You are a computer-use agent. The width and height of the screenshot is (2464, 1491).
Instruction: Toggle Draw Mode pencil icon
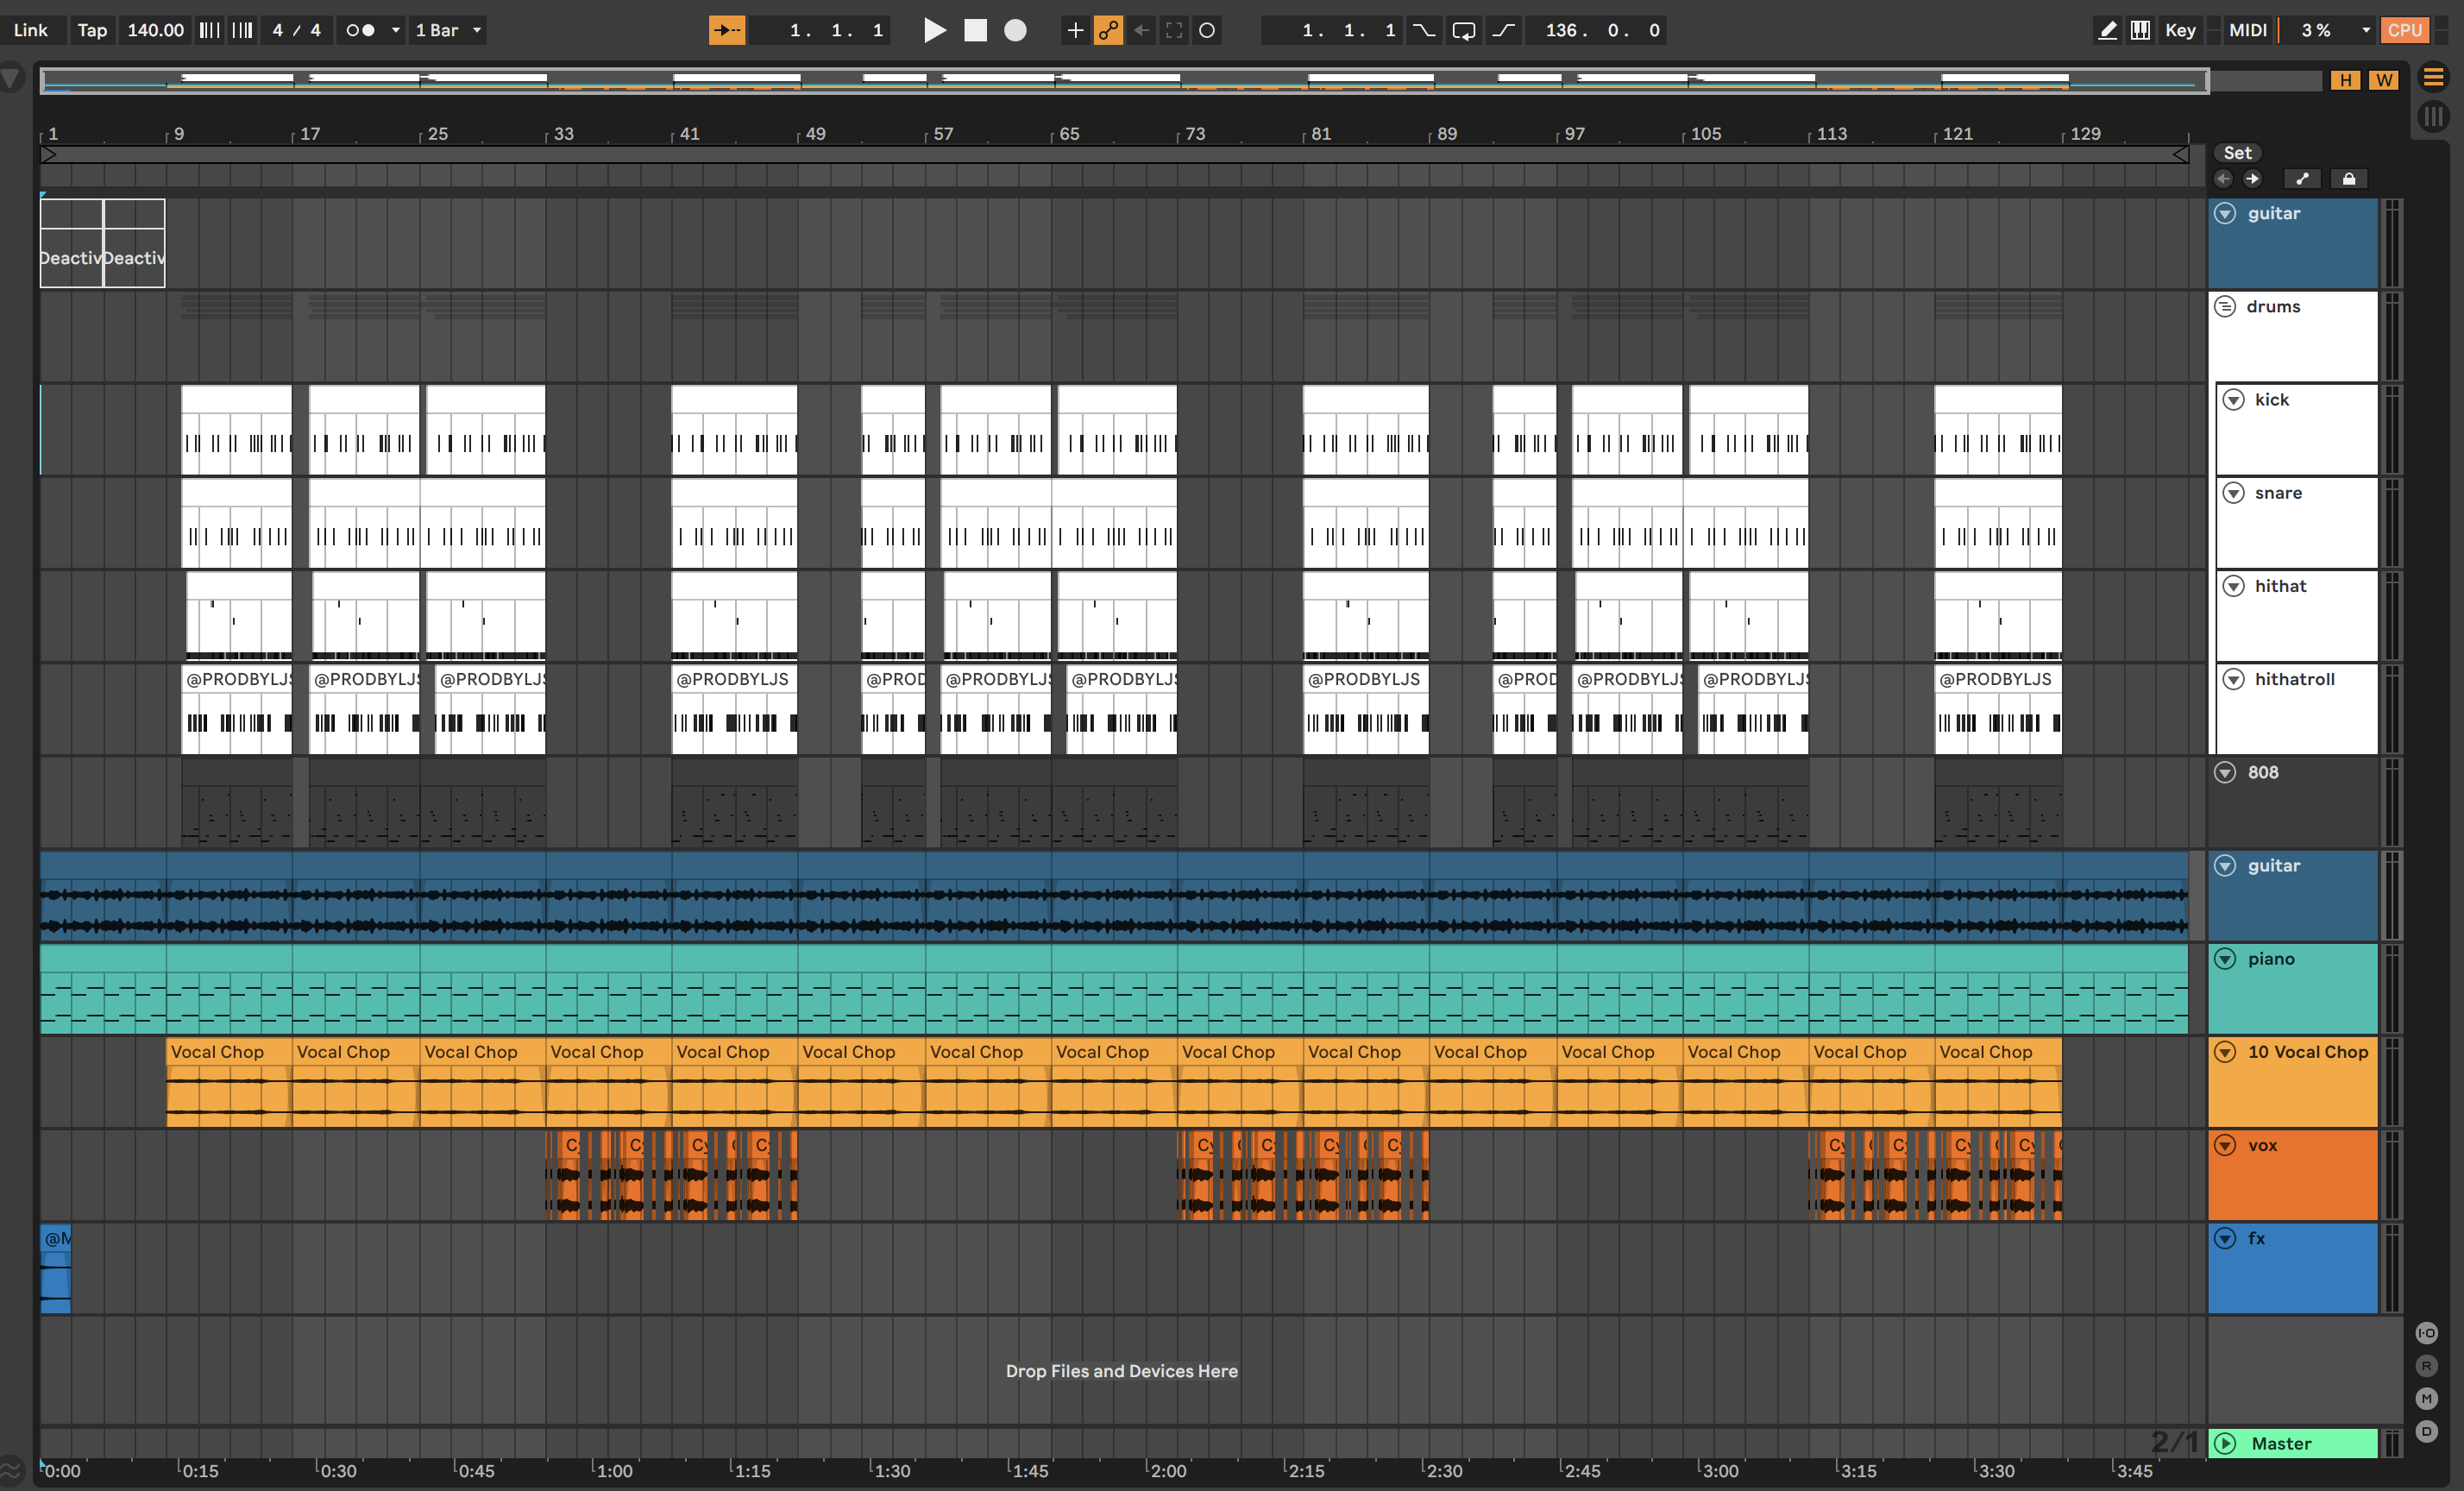tap(2107, 30)
